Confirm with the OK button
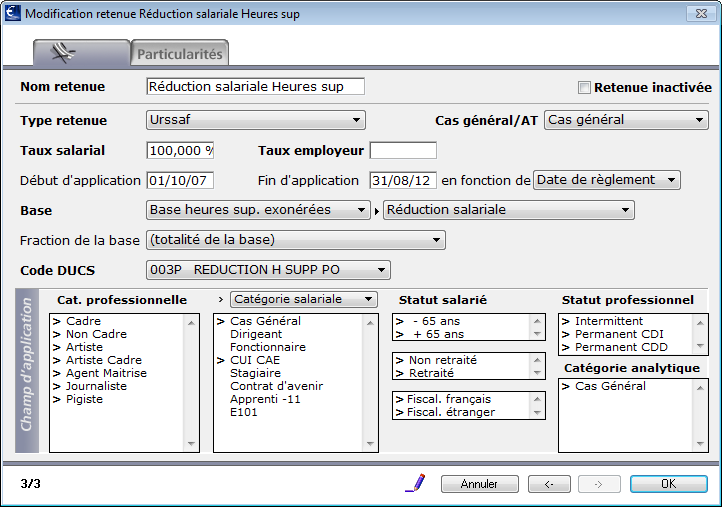 coord(669,484)
